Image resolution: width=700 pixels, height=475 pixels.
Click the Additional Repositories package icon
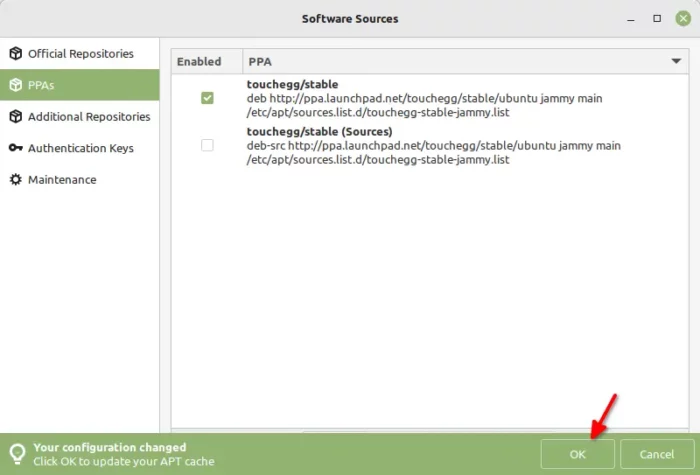[x=16, y=117]
